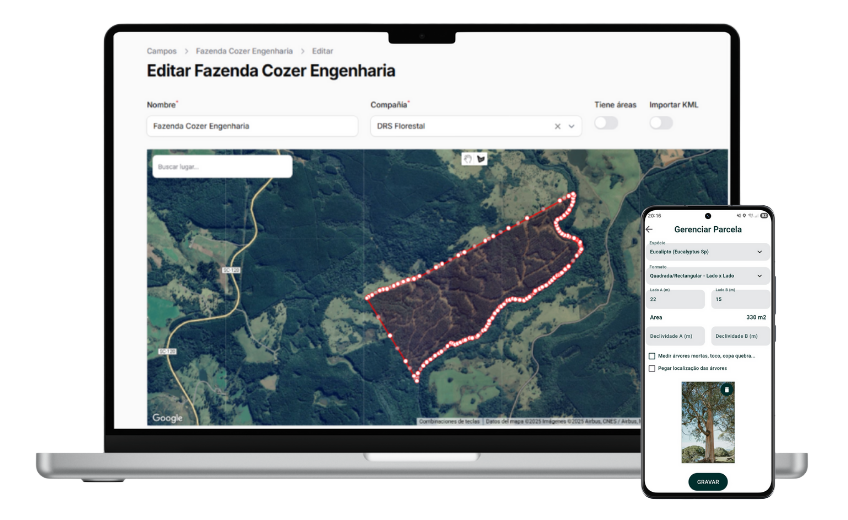Open the Quadrada/Retangular format dropdown

point(759,275)
